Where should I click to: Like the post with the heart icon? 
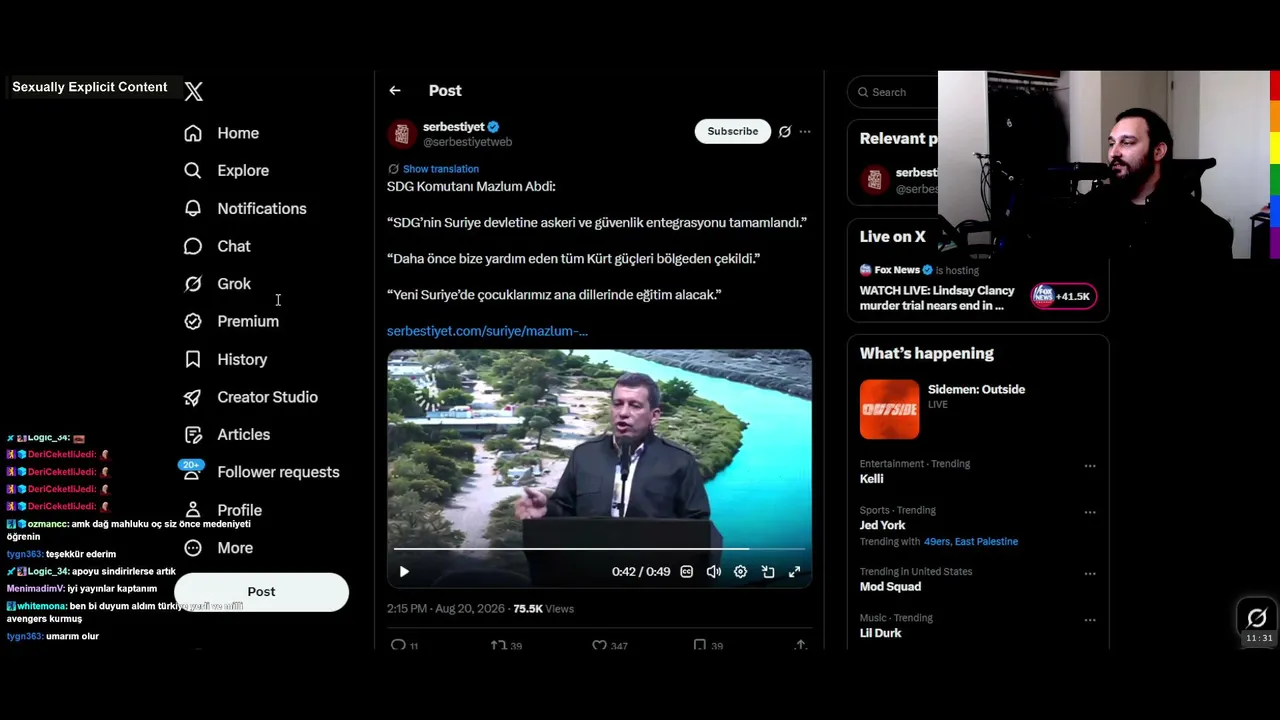[599, 645]
